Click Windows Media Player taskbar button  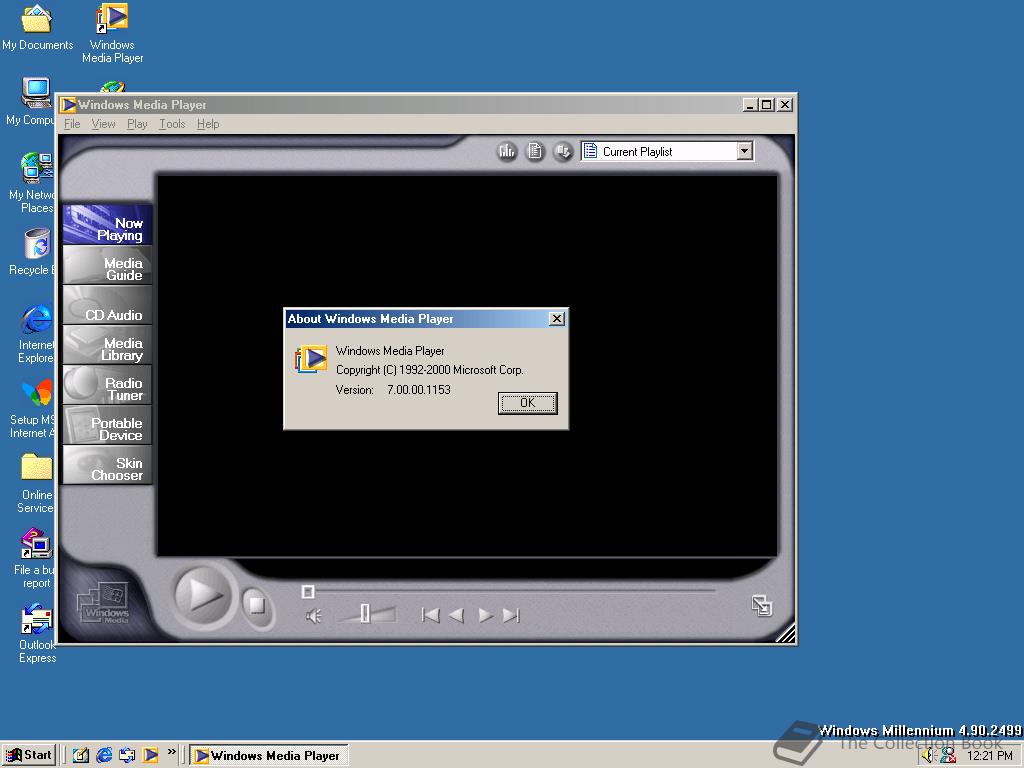268,756
